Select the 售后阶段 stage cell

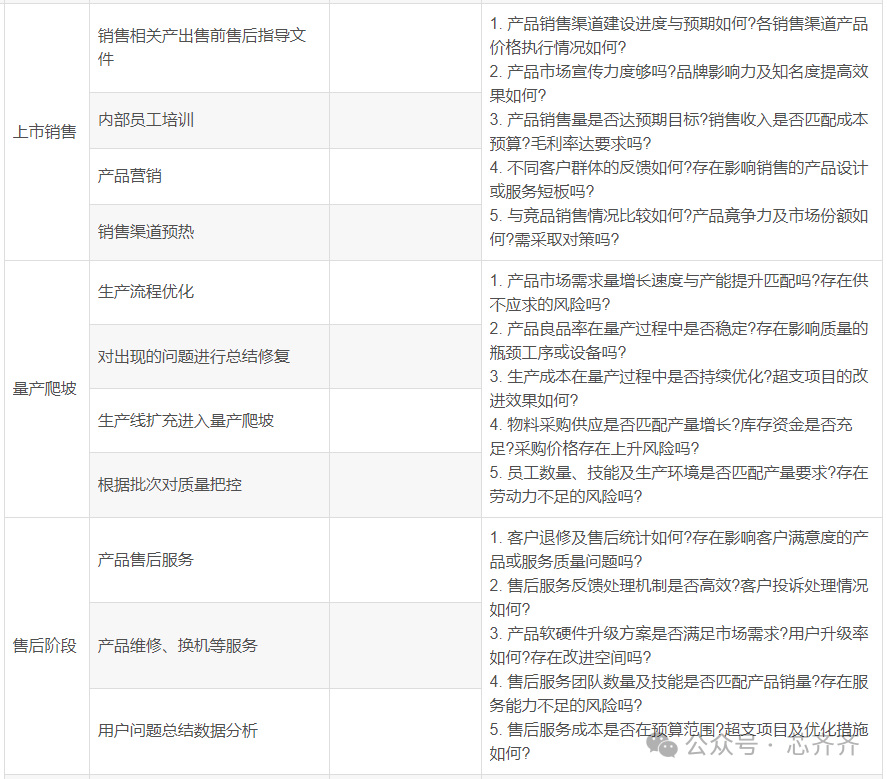45,646
